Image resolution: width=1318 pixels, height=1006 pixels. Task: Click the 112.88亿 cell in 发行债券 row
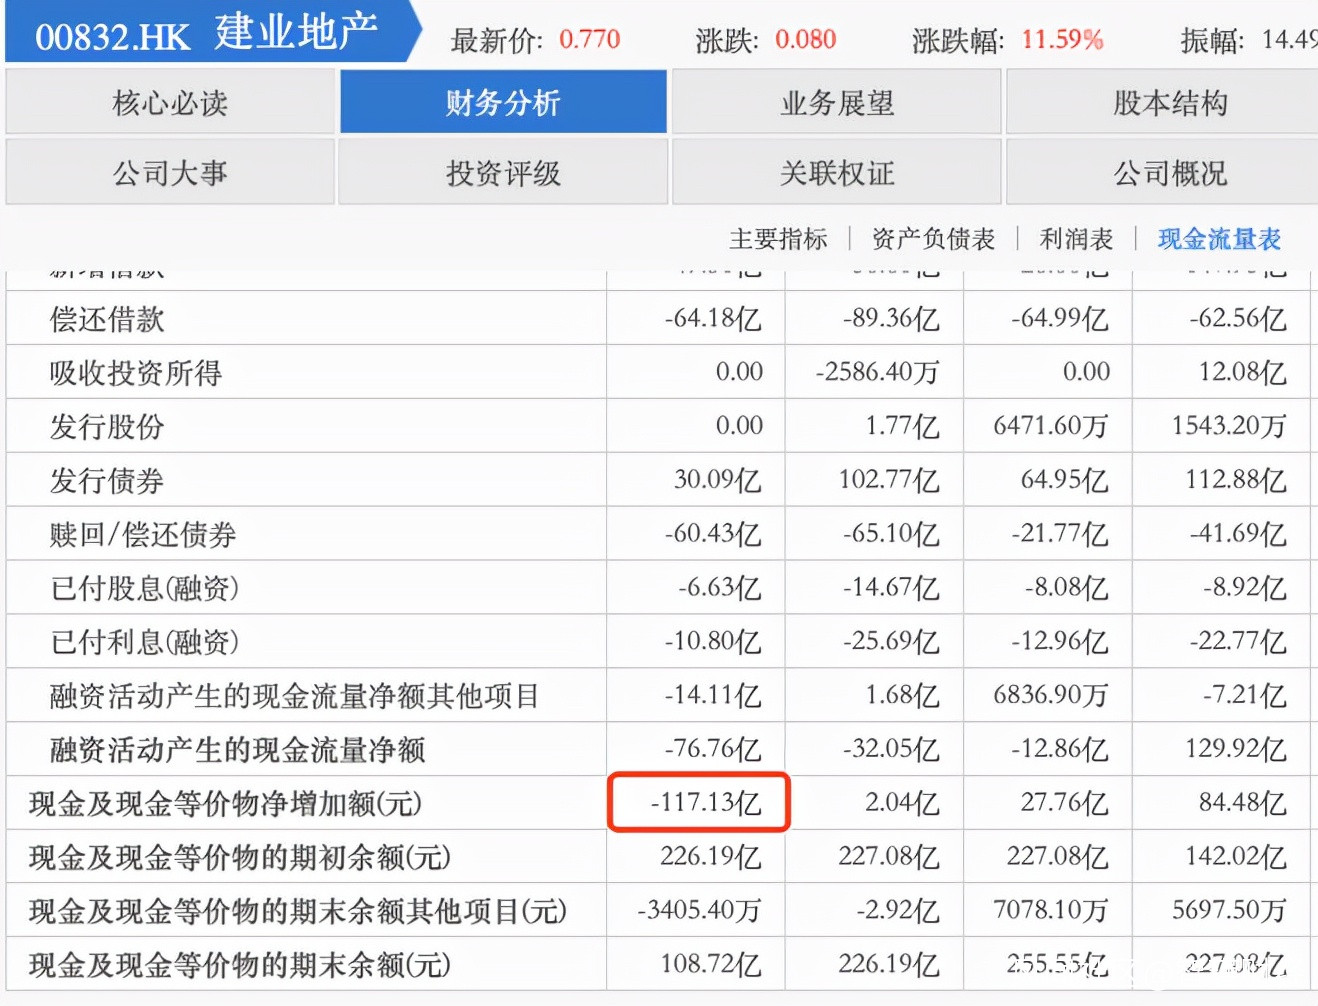[1236, 481]
